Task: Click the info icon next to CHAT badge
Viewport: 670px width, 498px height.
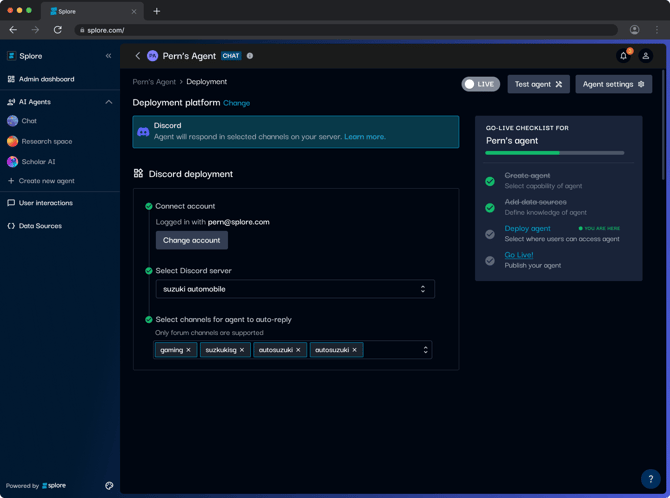Action: [x=250, y=56]
